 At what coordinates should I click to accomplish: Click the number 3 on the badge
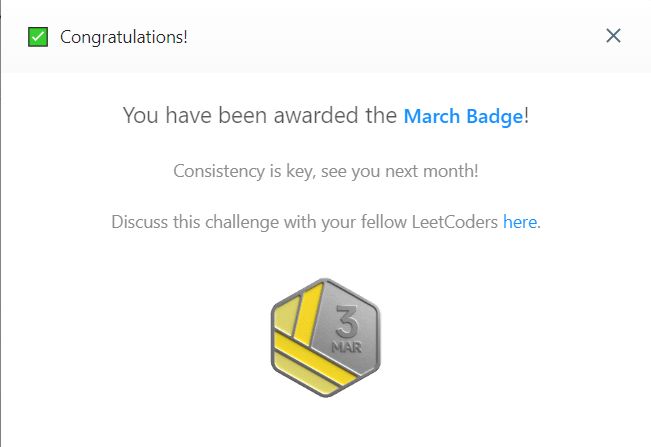[x=347, y=321]
